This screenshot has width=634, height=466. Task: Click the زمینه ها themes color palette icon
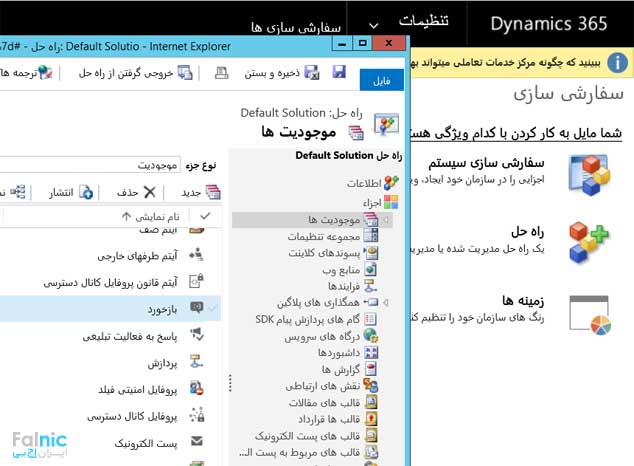[x=587, y=315]
